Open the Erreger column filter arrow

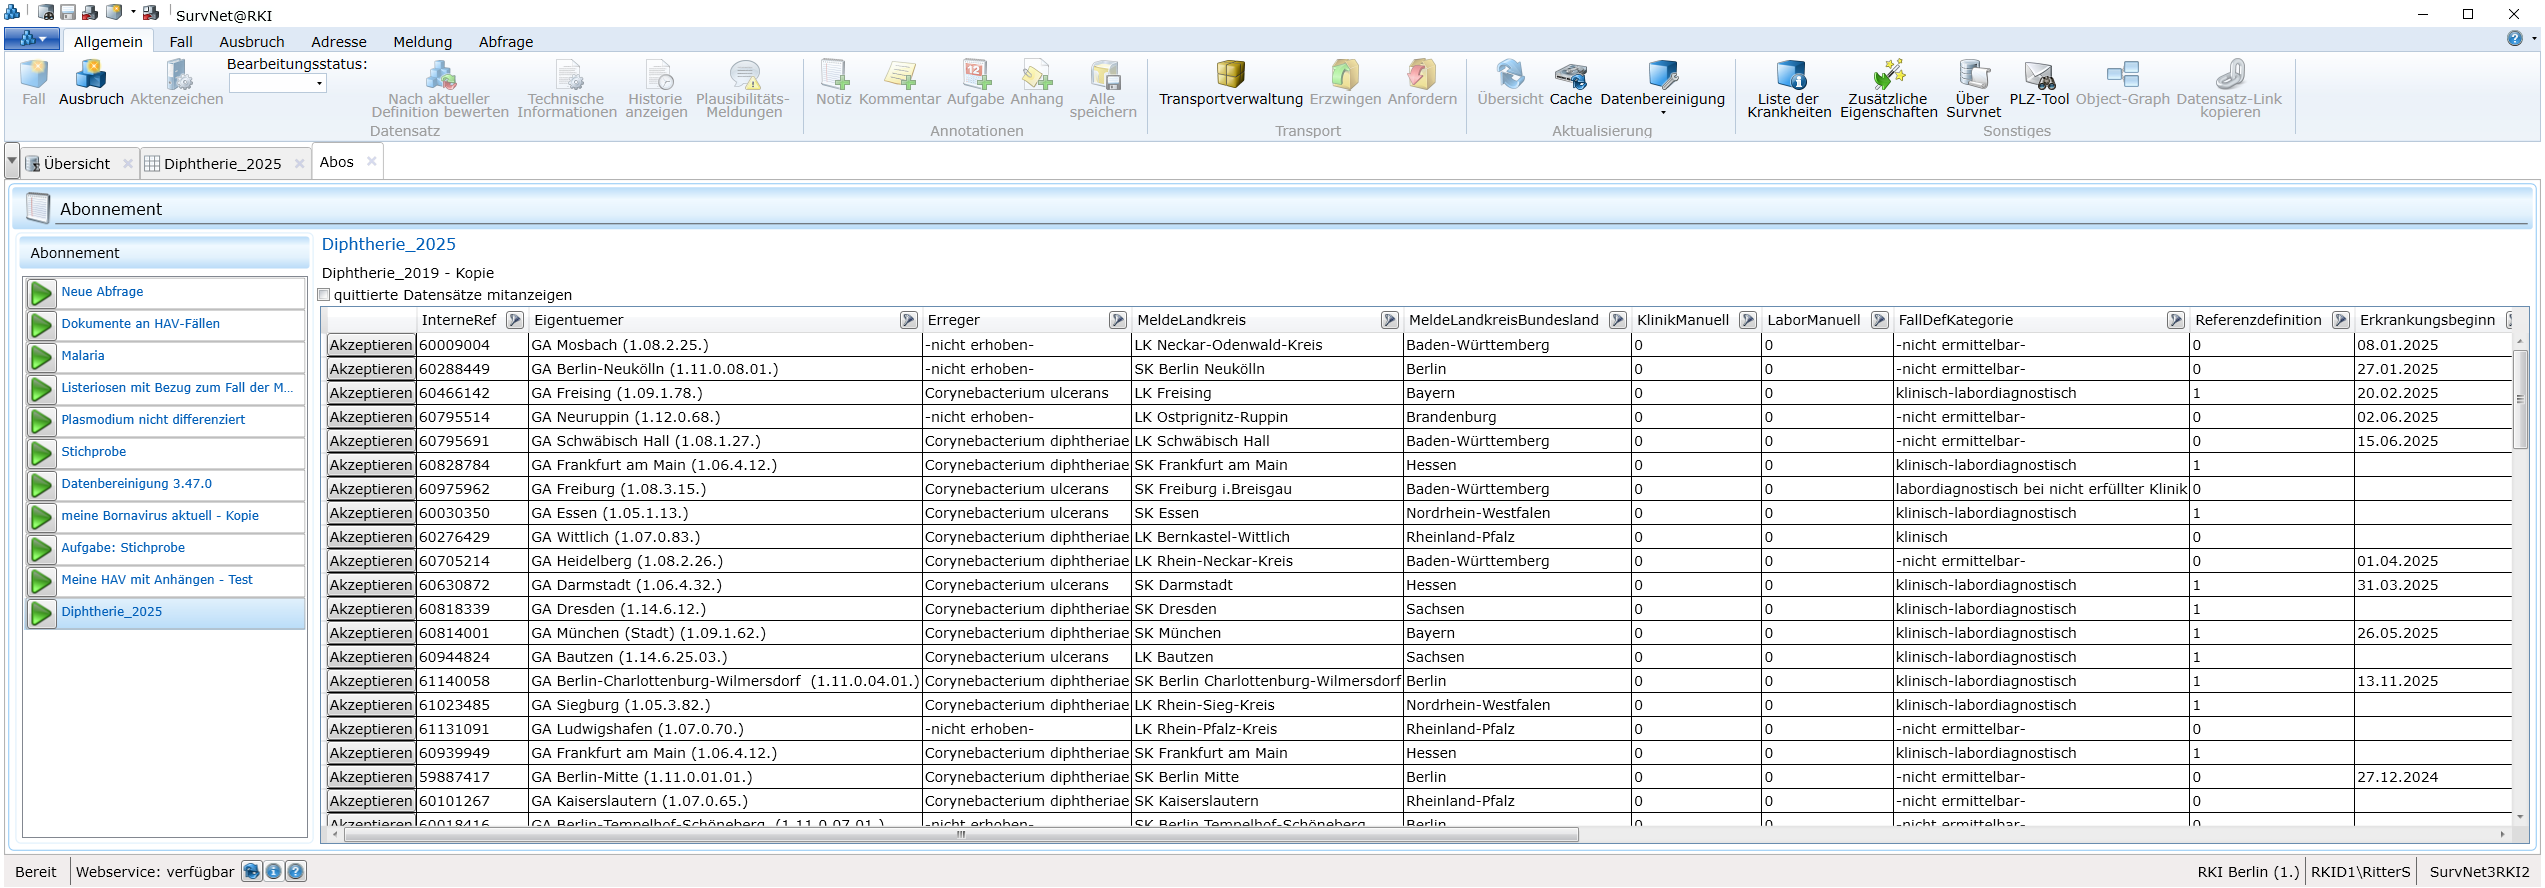[x=1117, y=320]
